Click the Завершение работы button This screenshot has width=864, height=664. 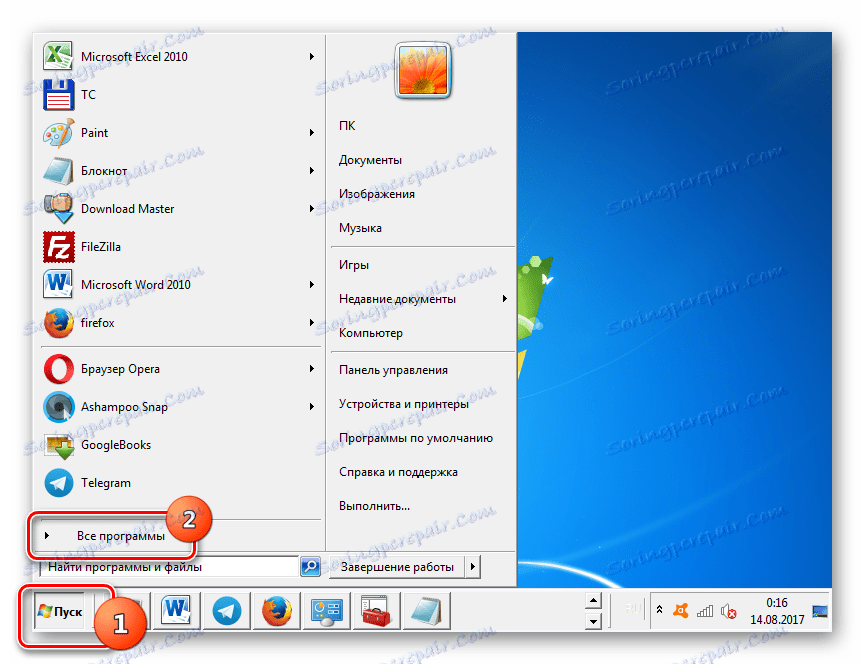tap(397, 566)
